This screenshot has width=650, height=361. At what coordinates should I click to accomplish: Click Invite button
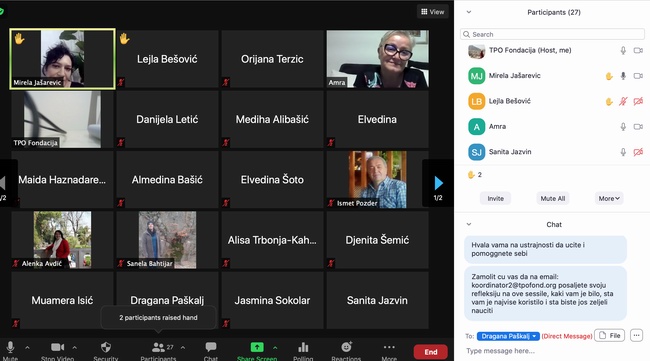[495, 199]
